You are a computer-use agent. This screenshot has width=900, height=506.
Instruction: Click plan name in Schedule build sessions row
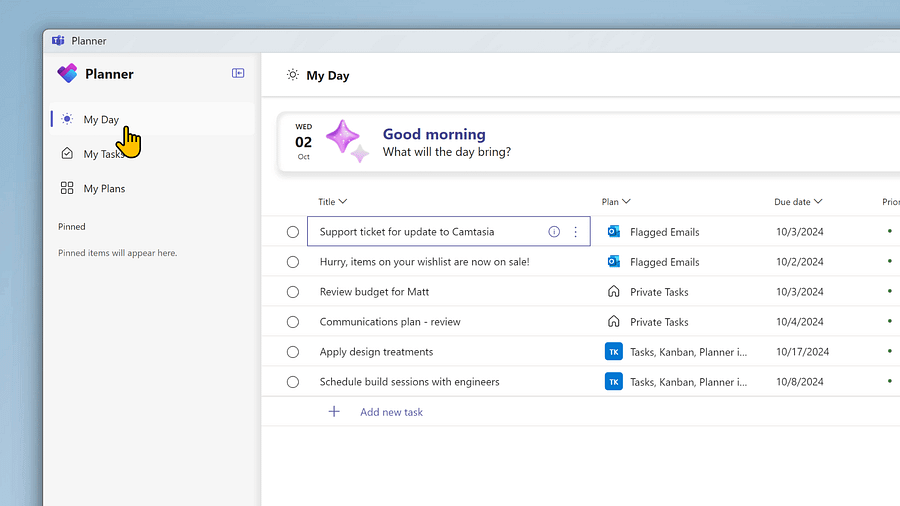pyautogui.click(x=689, y=382)
